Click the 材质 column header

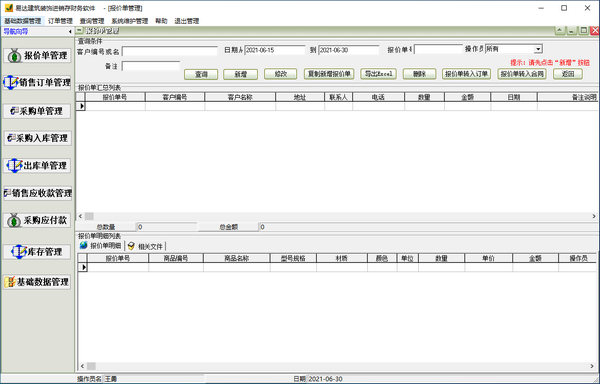pos(342,258)
